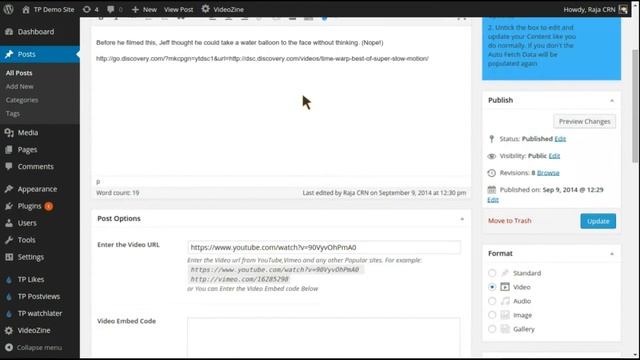This screenshot has width=640, height=360.
Task: Click the Appearance brush icon
Action: (x=9, y=189)
